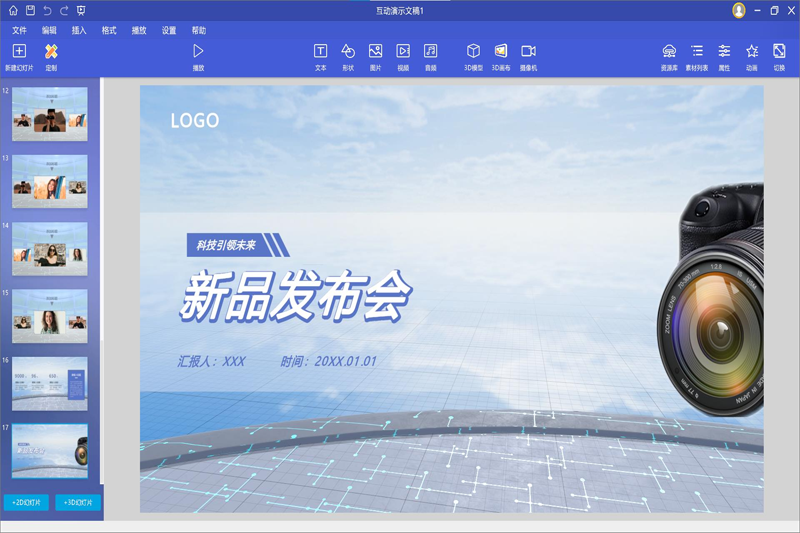This screenshot has height=533, width=800.
Task: Open the user account avatar
Action: pos(738,10)
